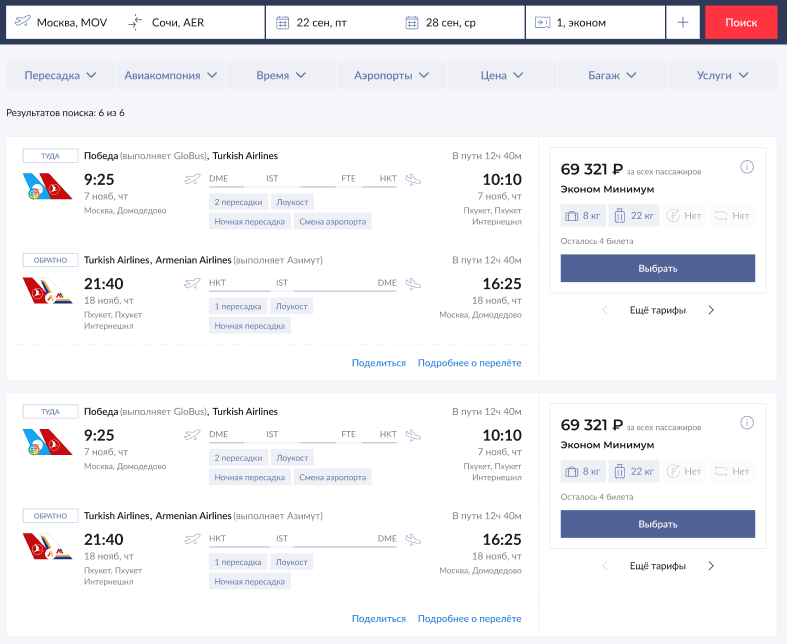Click info icon in second fare card
The image size is (787, 644).
(x=746, y=423)
